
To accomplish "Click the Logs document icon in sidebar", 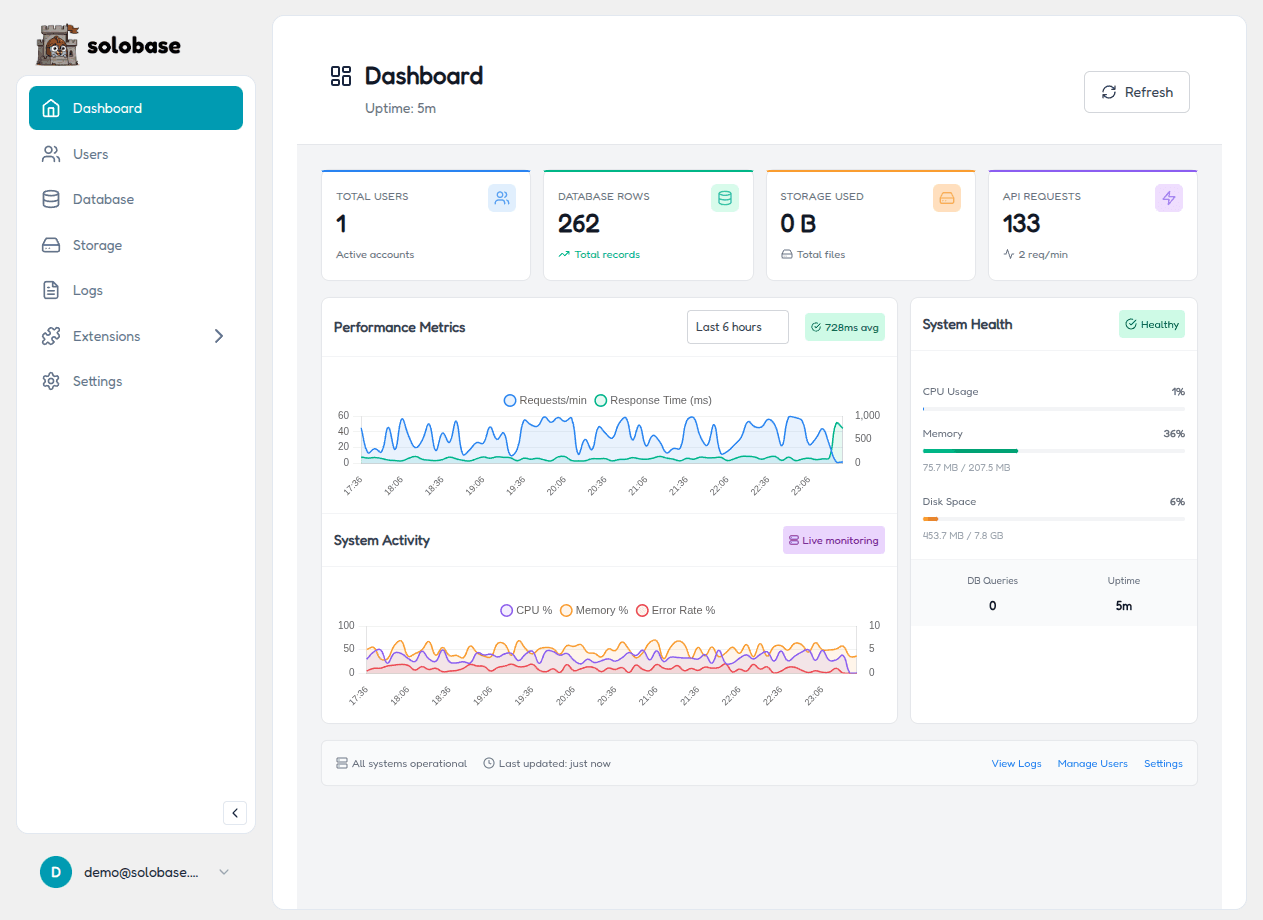I will click(51, 290).
